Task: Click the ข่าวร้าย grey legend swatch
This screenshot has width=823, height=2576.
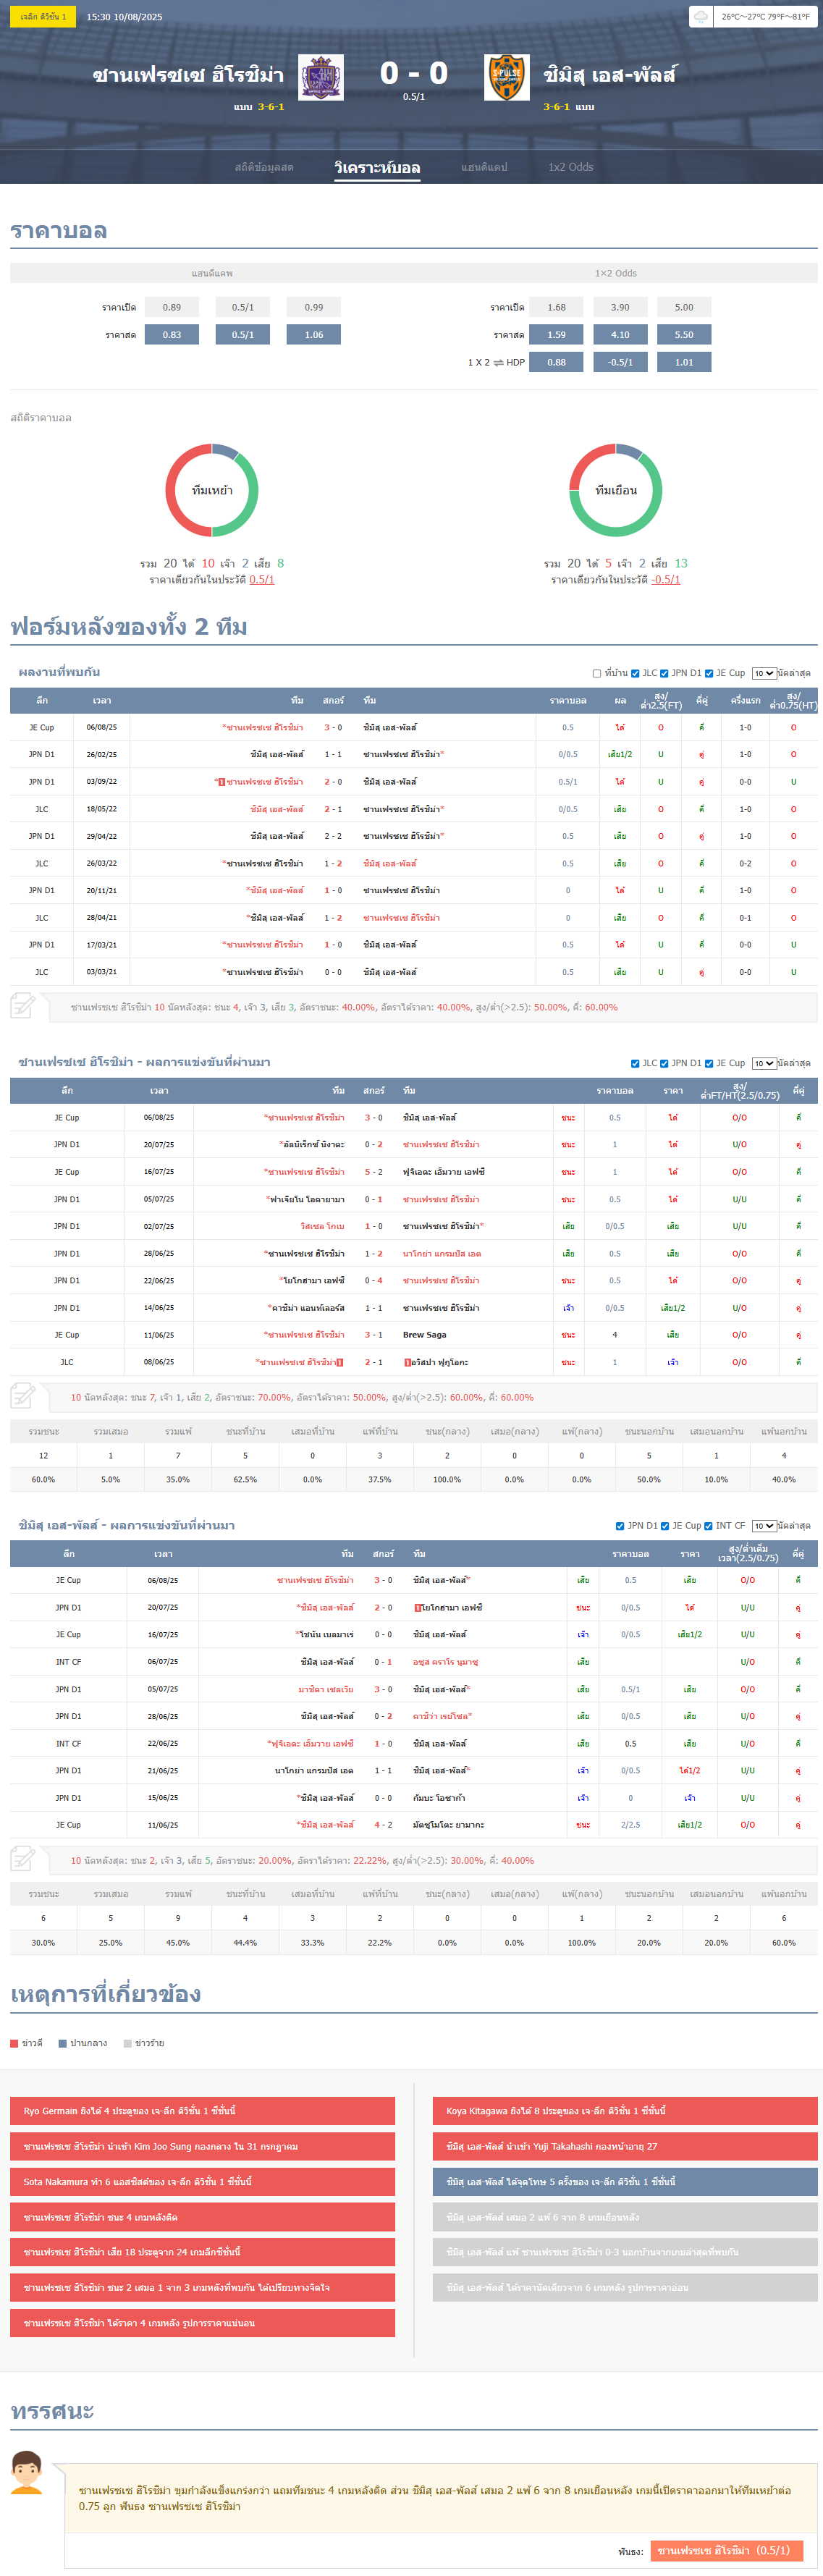Action: 127,2043
